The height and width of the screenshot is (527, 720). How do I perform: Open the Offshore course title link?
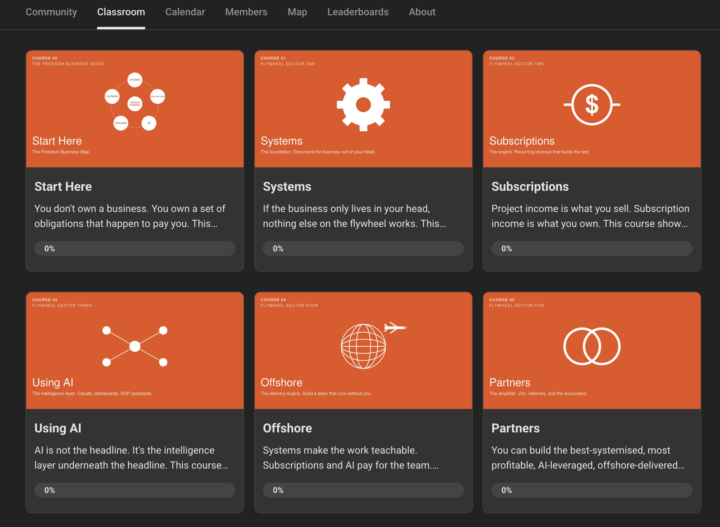[287, 428]
